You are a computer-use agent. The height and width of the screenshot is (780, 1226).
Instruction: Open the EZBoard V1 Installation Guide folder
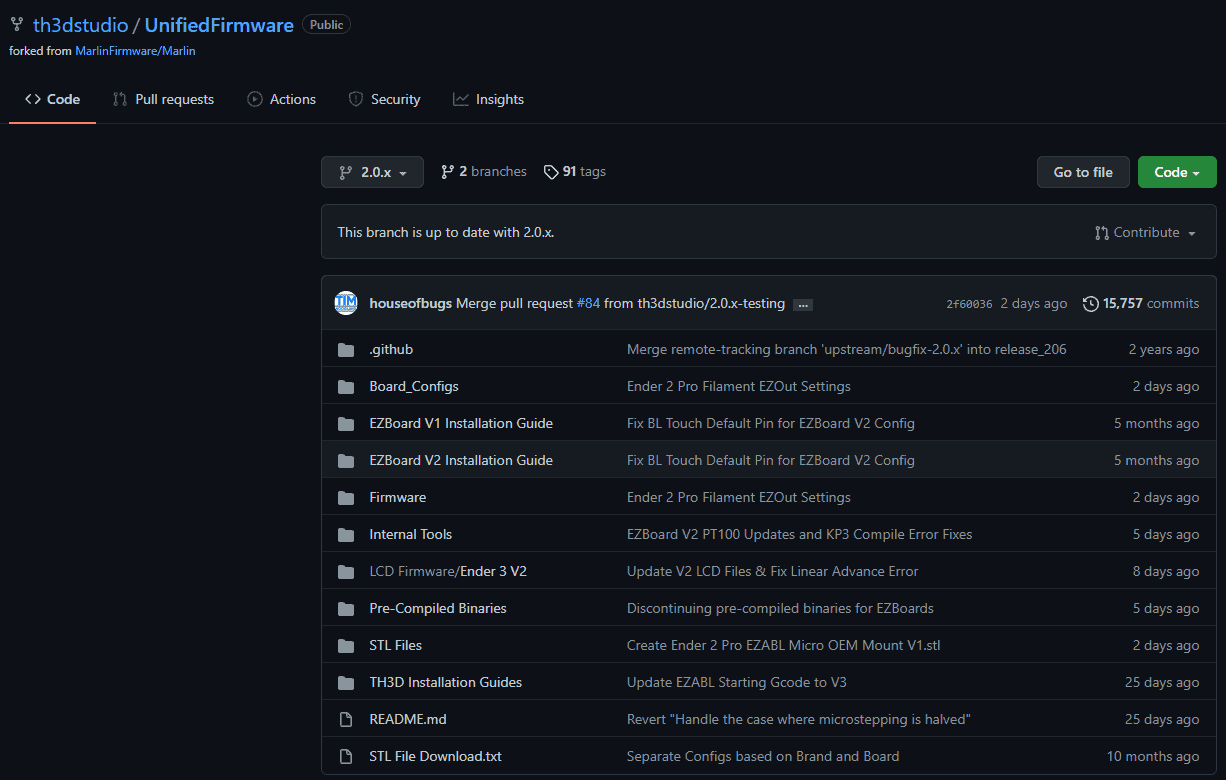pos(461,424)
